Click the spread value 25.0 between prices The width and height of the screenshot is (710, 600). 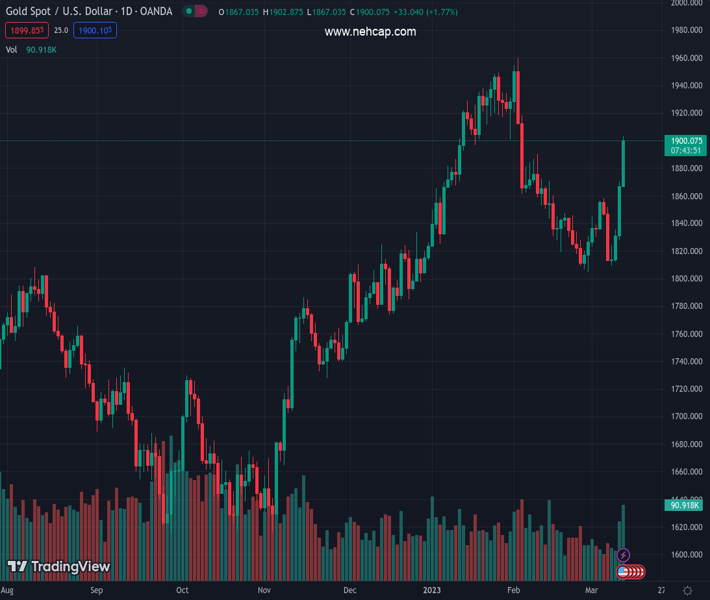[x=61, y=30]
